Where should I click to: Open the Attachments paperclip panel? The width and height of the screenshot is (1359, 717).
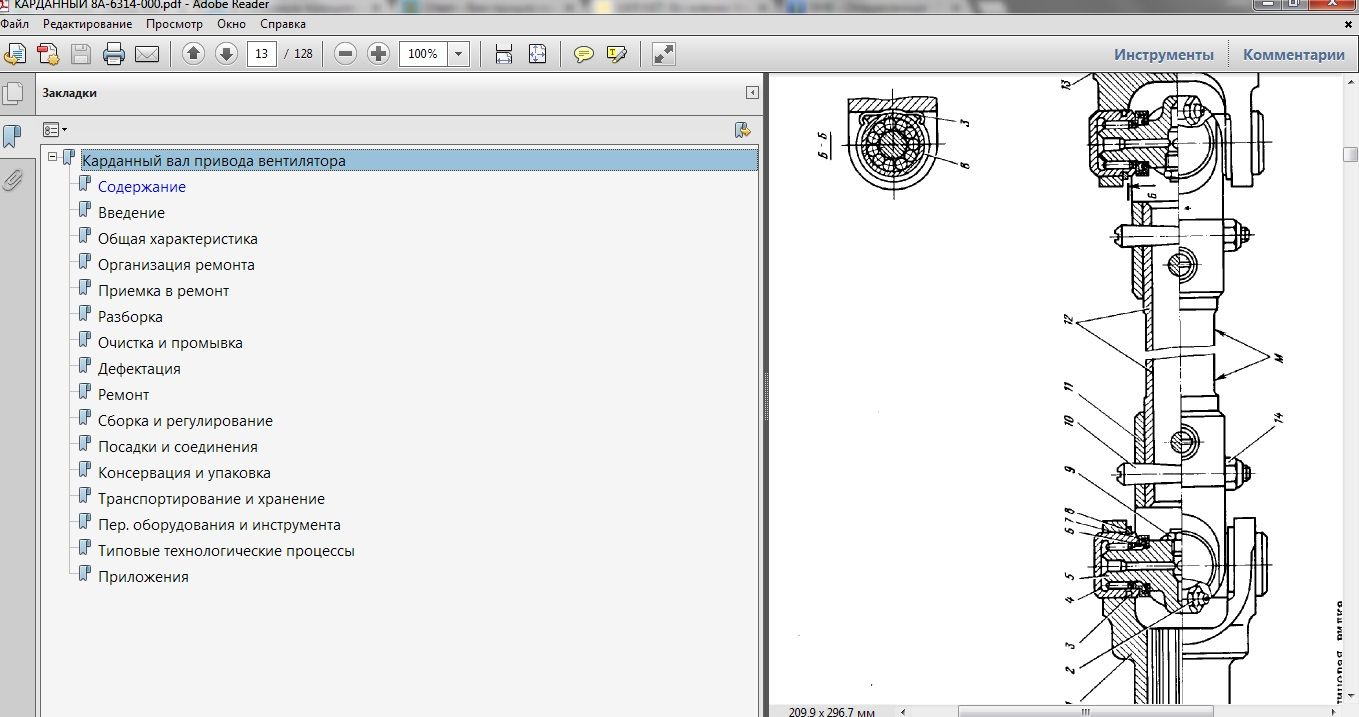pyautogui.click(x=13, y=180)
